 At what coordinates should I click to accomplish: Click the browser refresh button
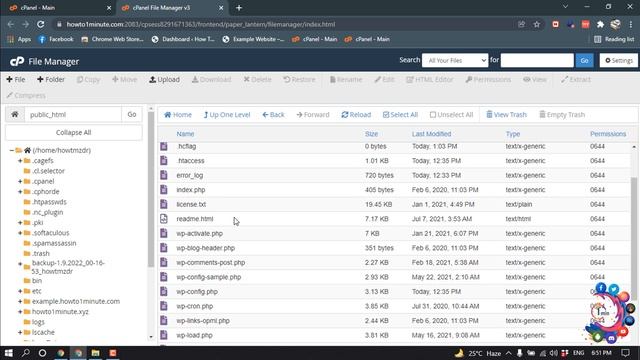tap(40, 24)
